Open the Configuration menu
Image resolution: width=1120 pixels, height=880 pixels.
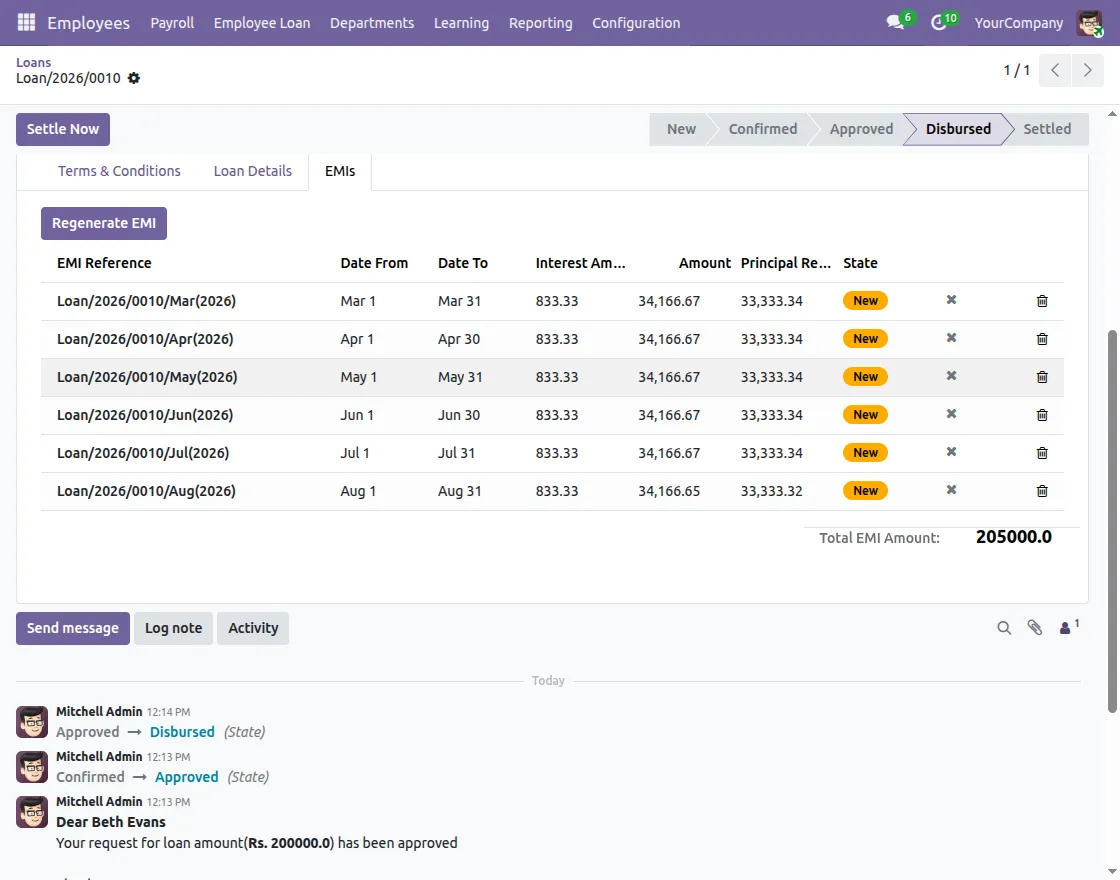(x=636, y=22)
